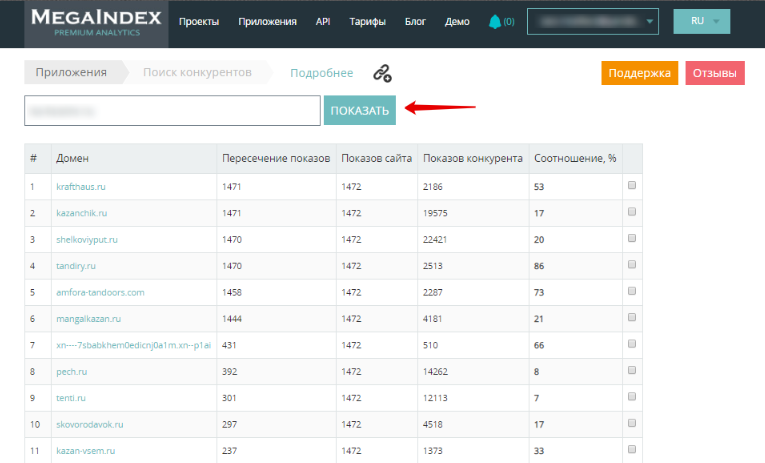The height and width of the screenshot is (463, 765).
Task: Tick the checkbox for skovorodavok.ru
Action: (632, 423)
